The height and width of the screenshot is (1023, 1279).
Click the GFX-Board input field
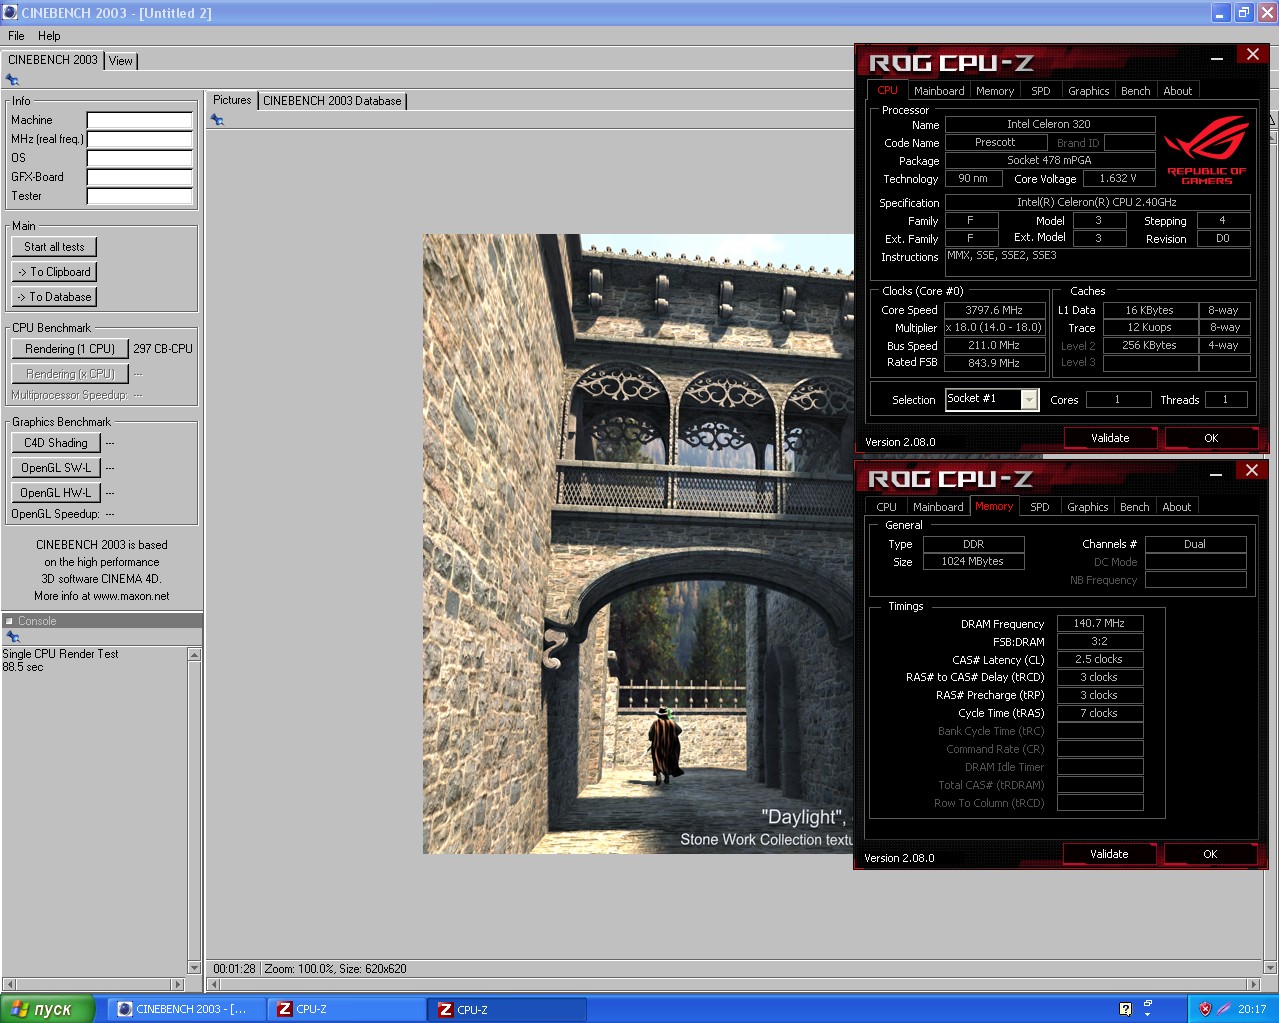pos(139,177)
